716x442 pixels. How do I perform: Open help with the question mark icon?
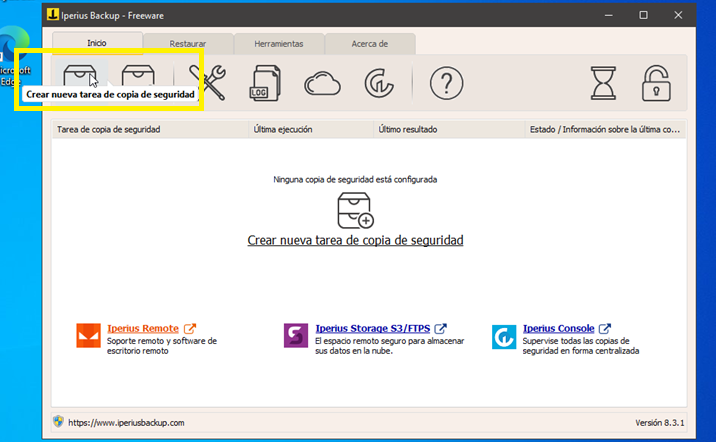[x=446, y=83]
